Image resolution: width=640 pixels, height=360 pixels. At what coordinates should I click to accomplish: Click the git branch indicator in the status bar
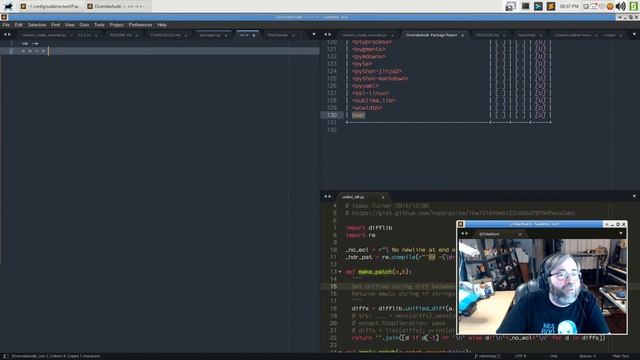(487, 356)
